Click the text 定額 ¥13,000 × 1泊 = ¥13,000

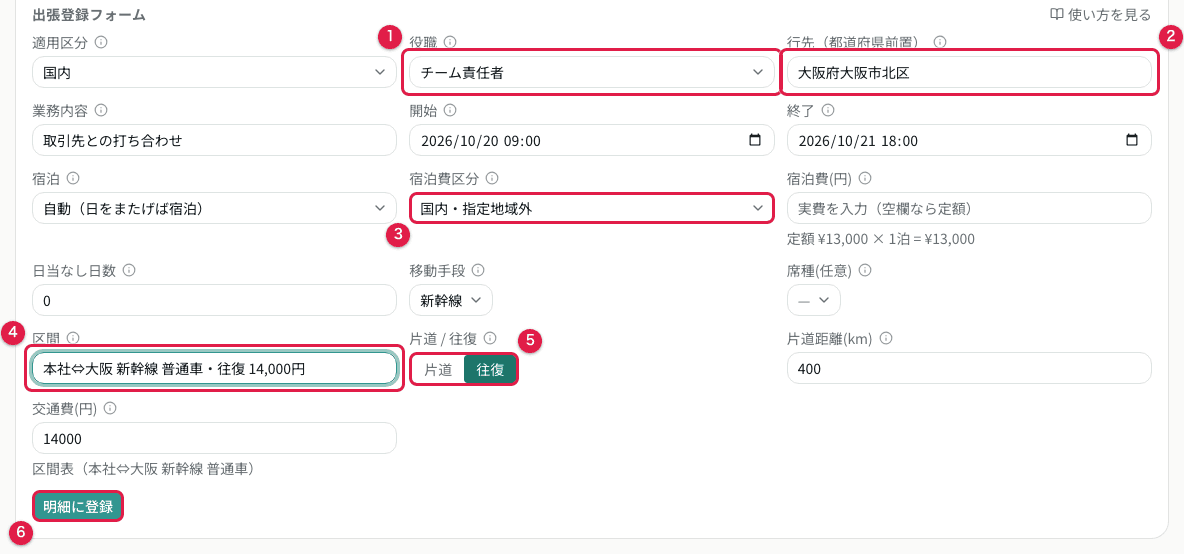point(881,239)
